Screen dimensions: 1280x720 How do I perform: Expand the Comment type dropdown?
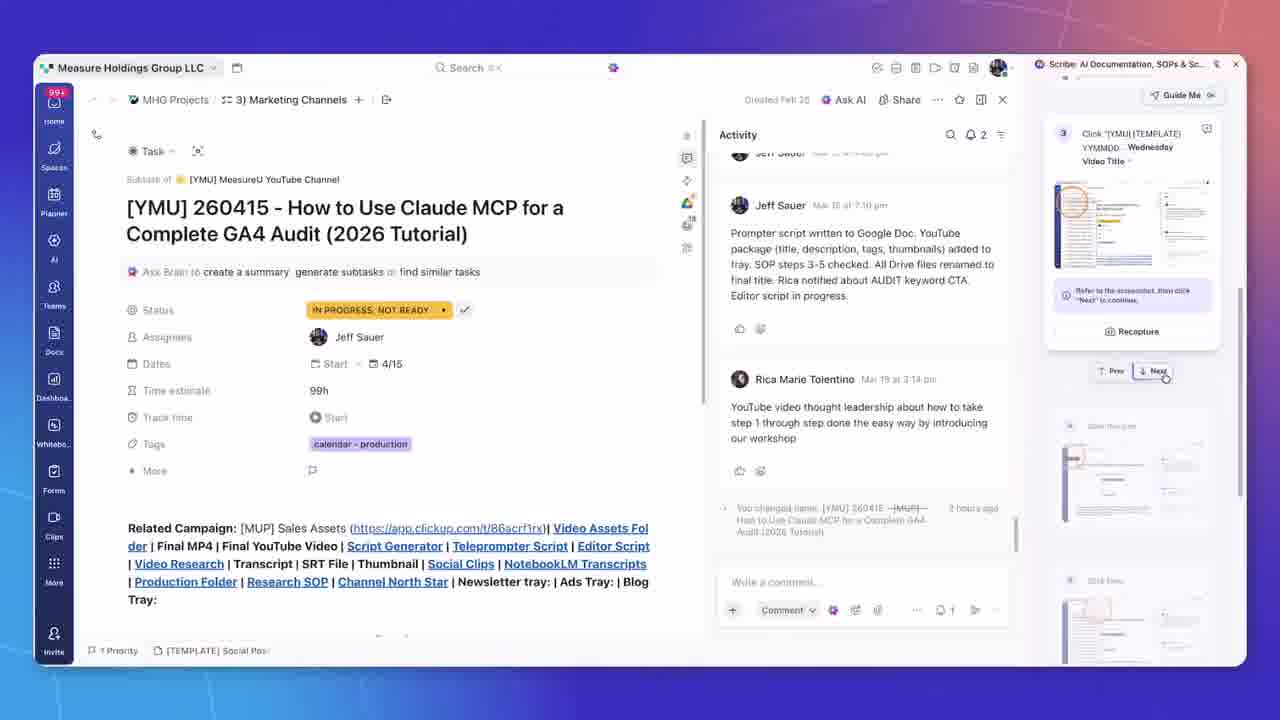788,610
